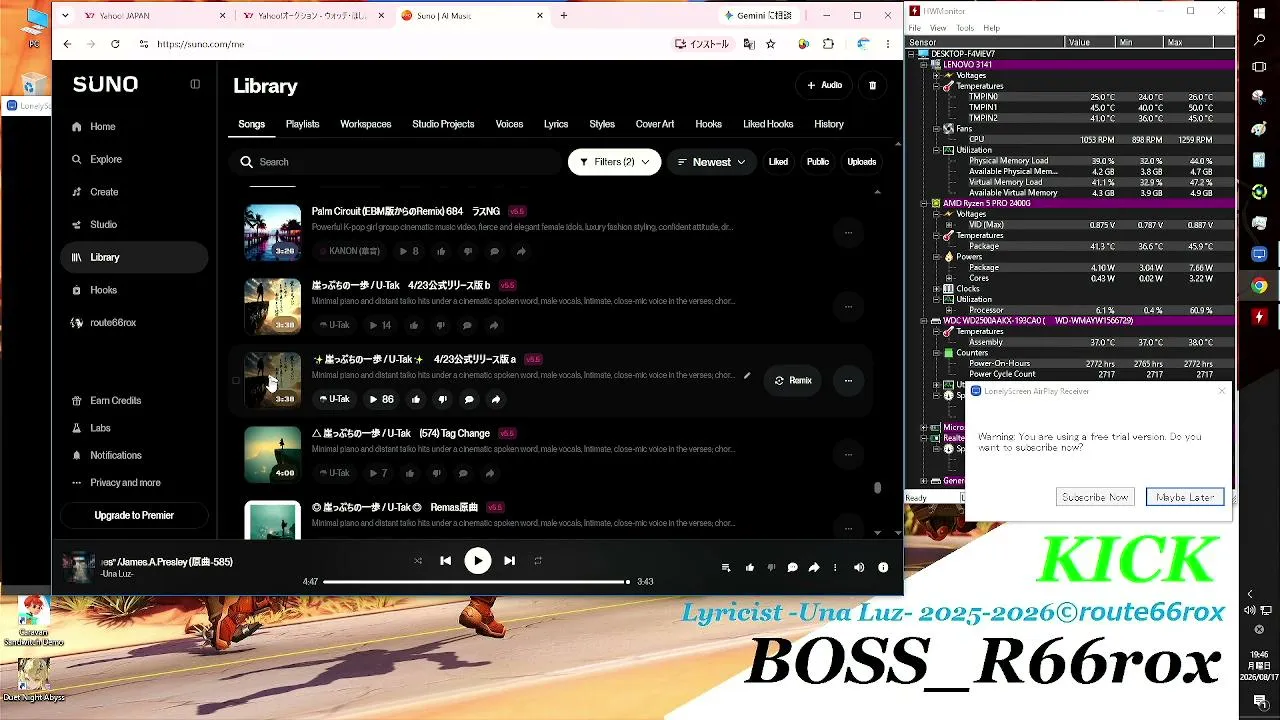Image resolution: width=1280 pixels, height=720 pixels.
Task: Skip to the next track
Action: 510,561
